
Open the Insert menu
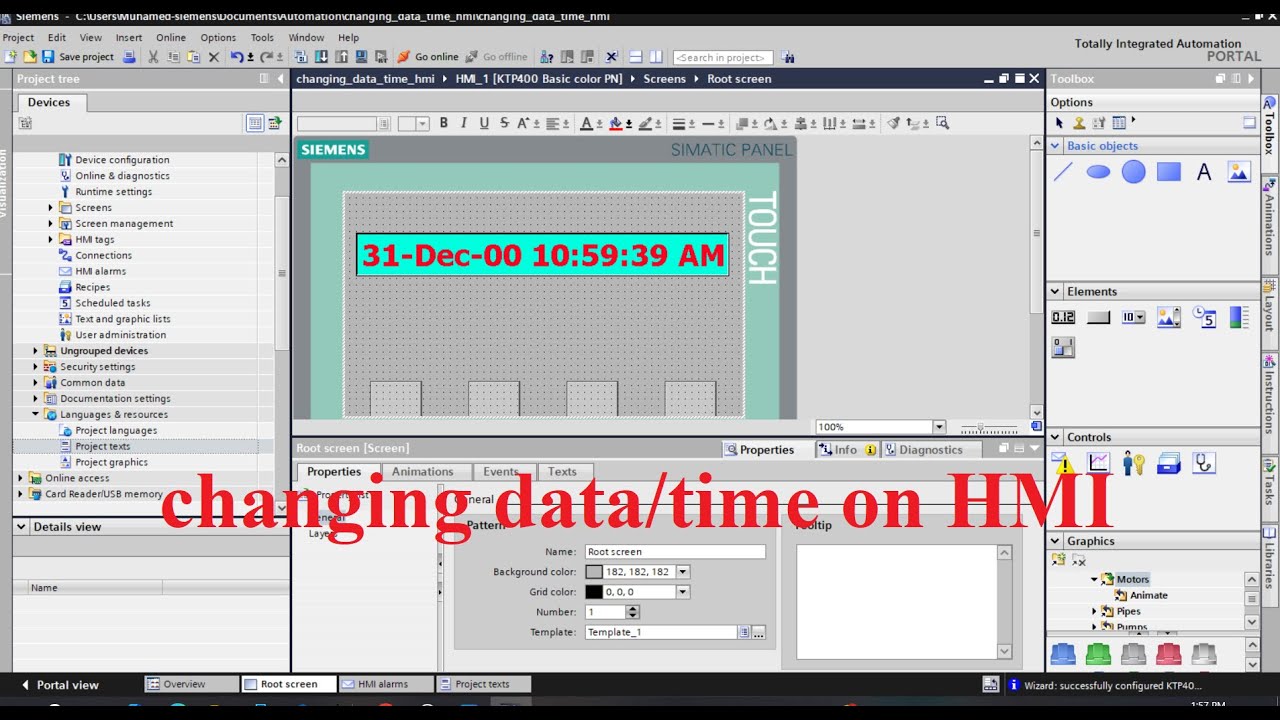pos(129,38)
